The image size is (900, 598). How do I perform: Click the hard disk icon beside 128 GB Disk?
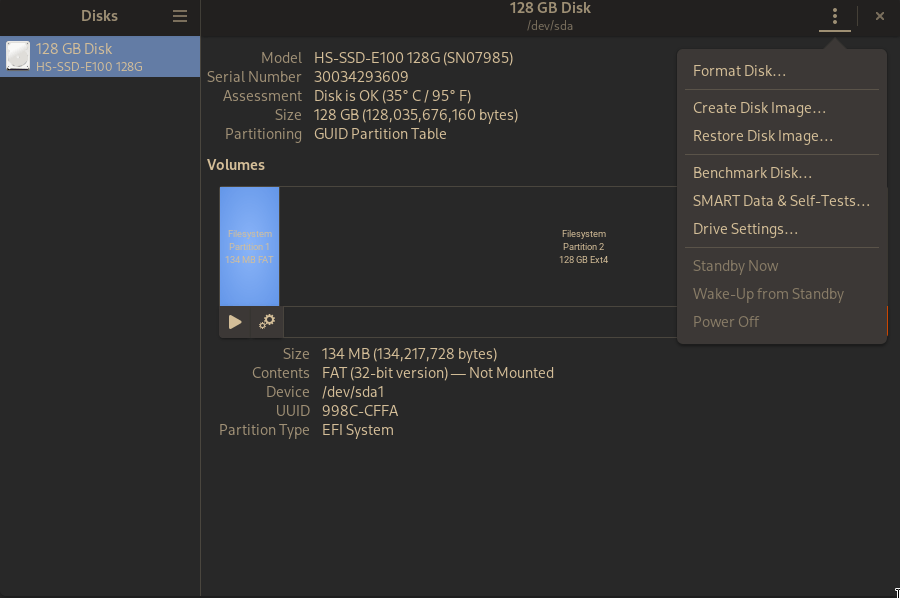coord(18,56)
